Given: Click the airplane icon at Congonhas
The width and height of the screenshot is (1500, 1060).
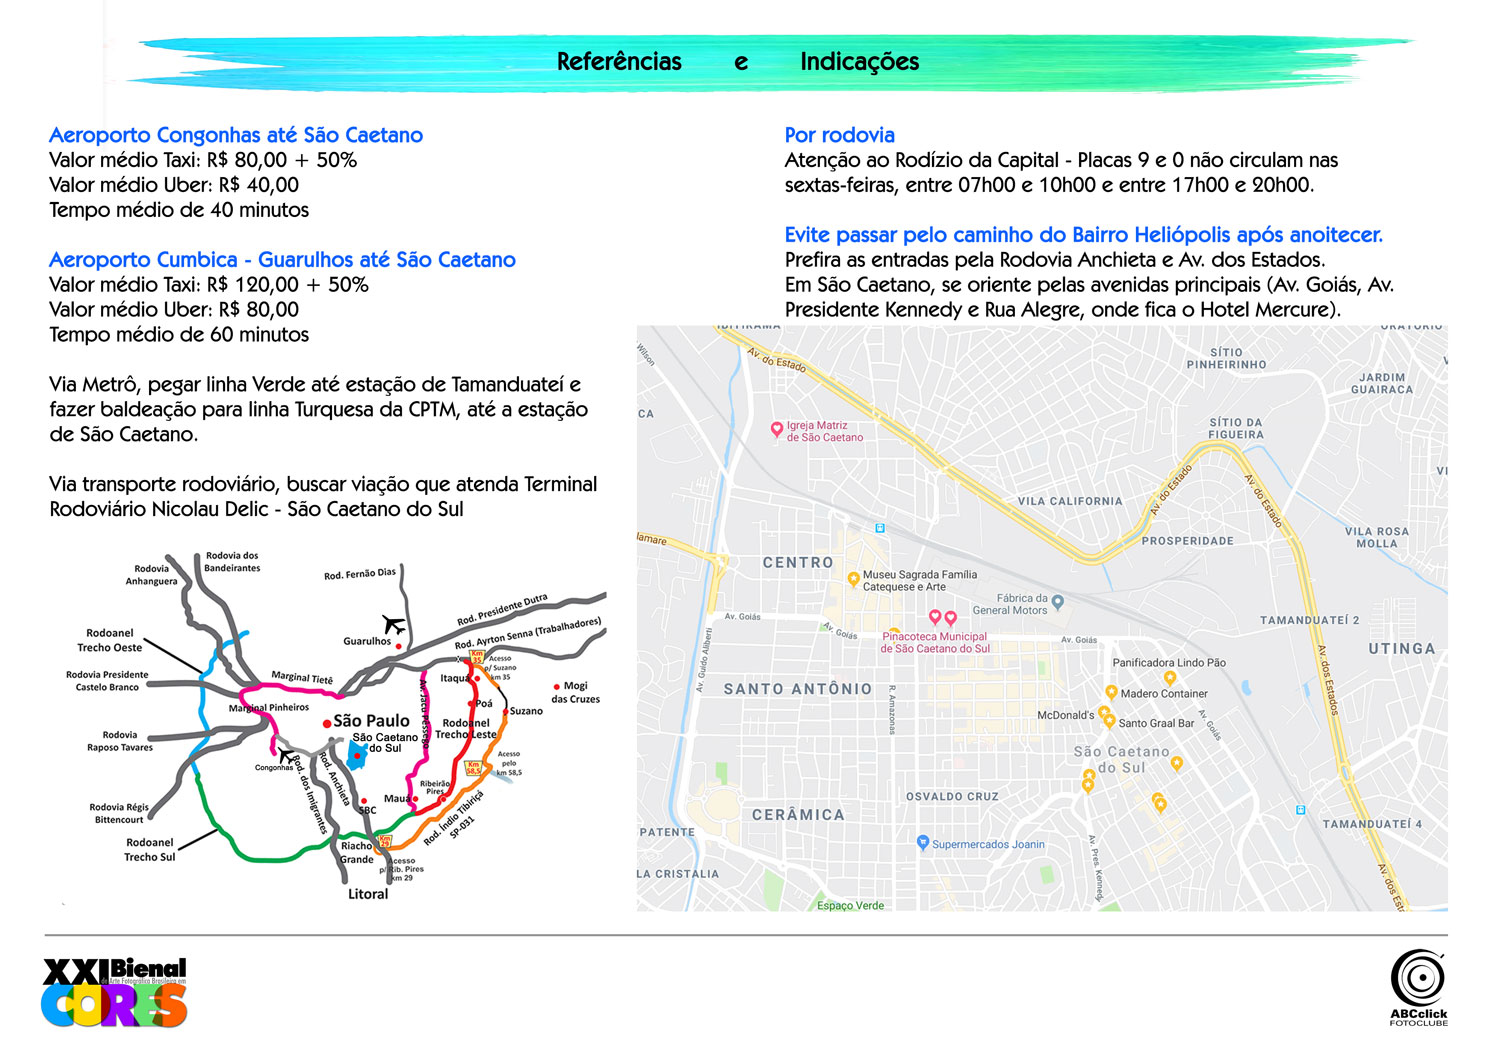Looking at the screenshot, I should 287,755.
